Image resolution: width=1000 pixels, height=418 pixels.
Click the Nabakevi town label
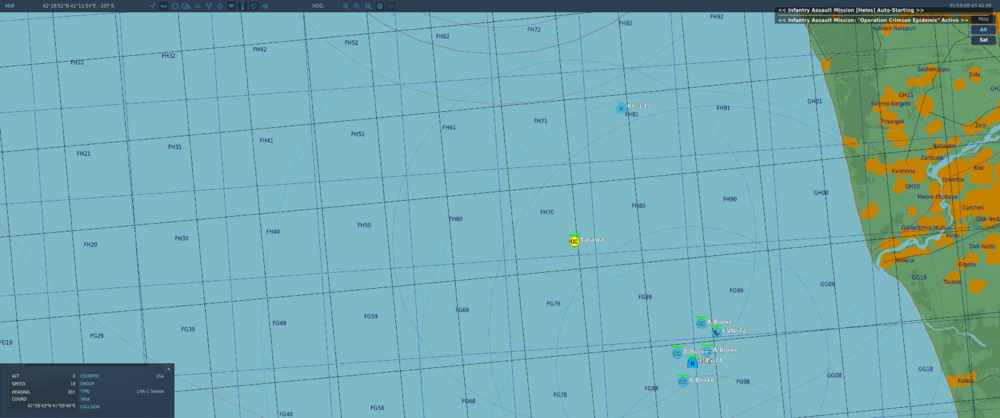pyautogui.click(x=945, y=146)
